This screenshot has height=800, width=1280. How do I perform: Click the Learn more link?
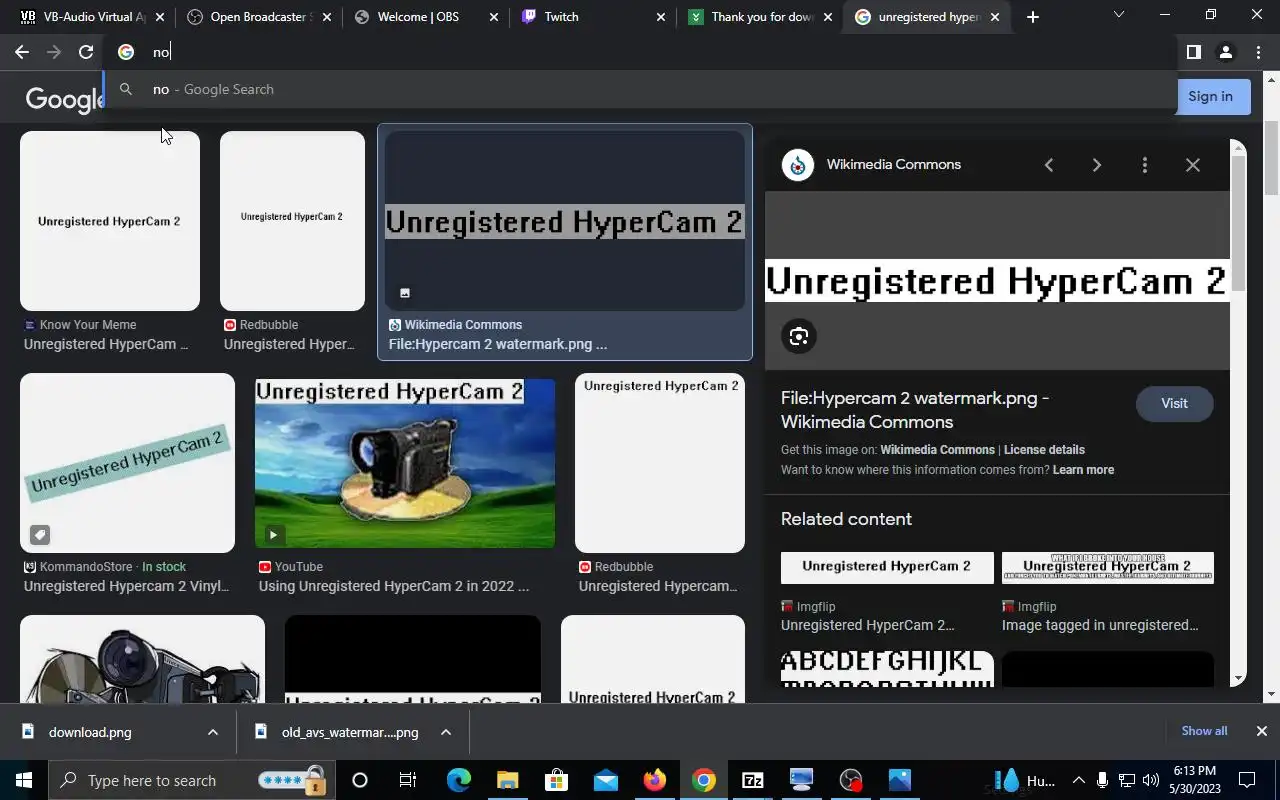pyautogui.click(x=1083, y=470)
